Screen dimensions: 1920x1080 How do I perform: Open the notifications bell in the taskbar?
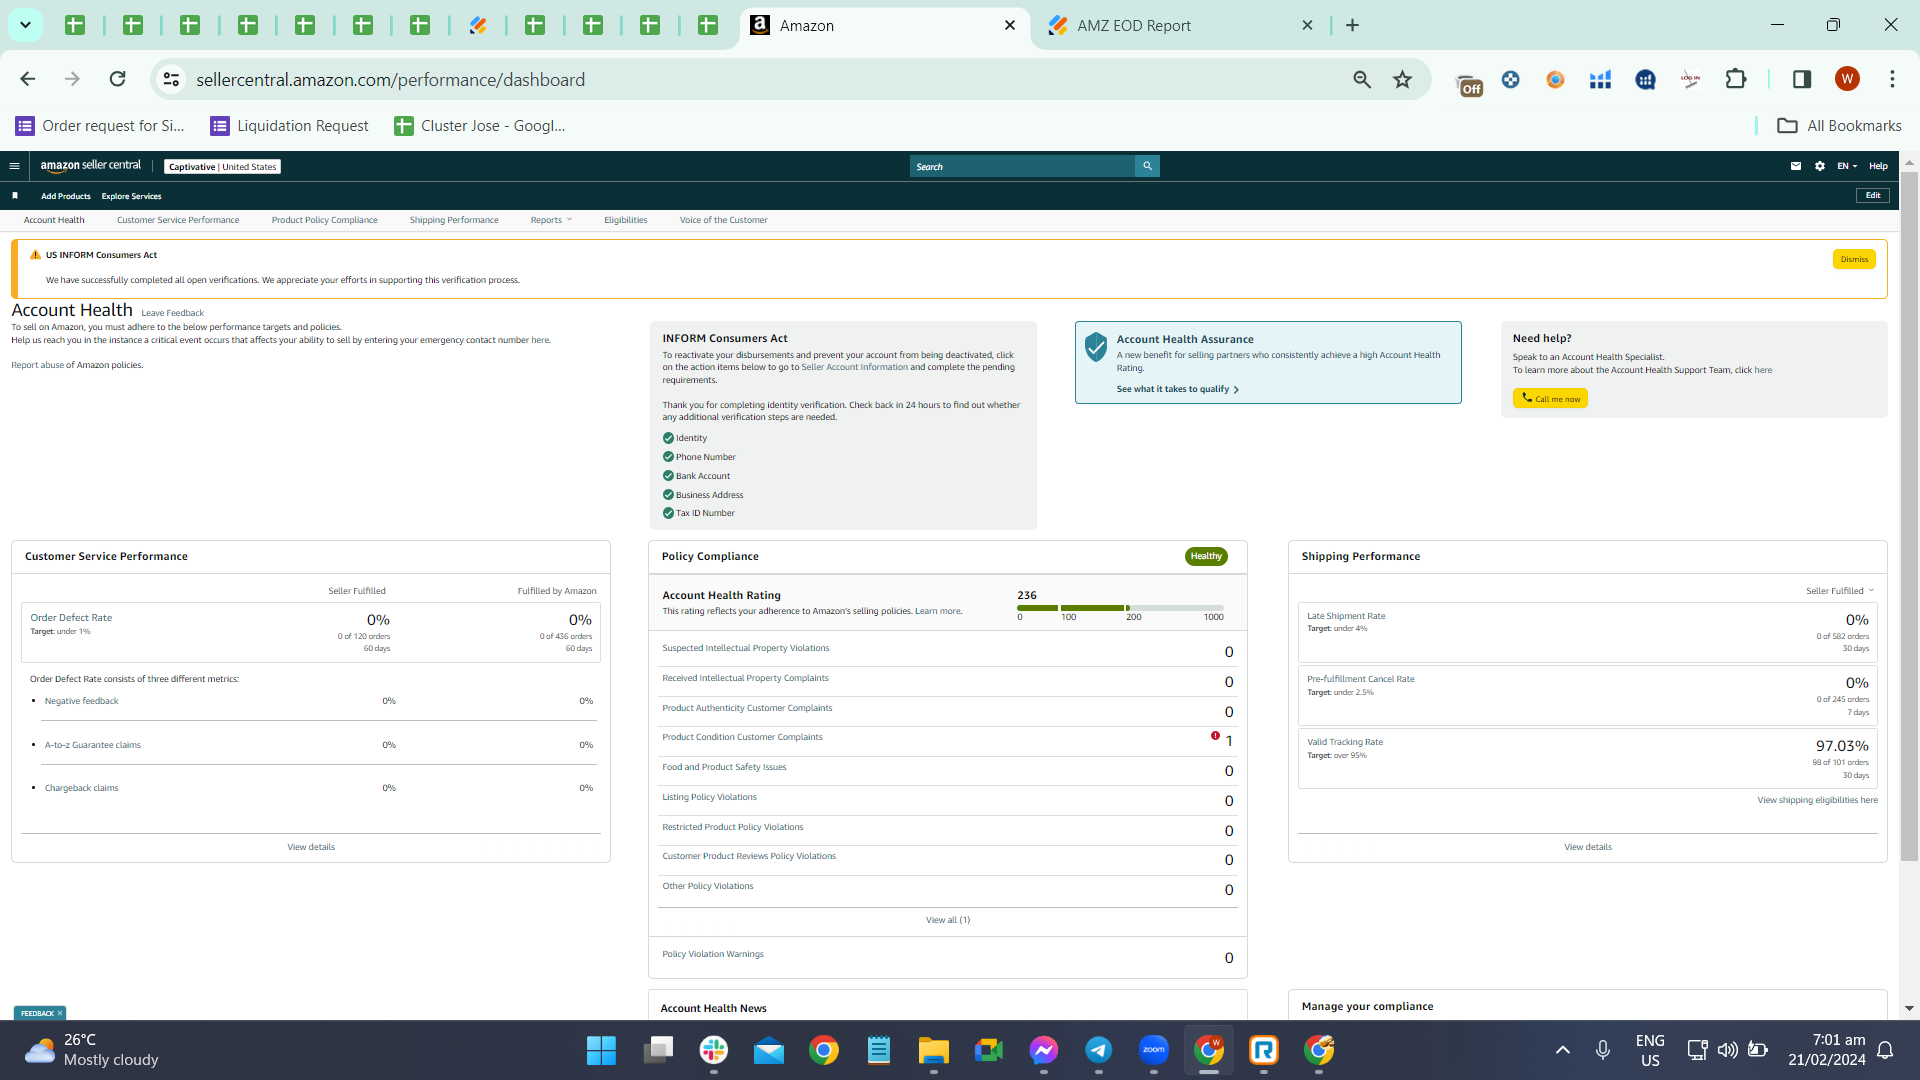click(x=1885, y=1050)
